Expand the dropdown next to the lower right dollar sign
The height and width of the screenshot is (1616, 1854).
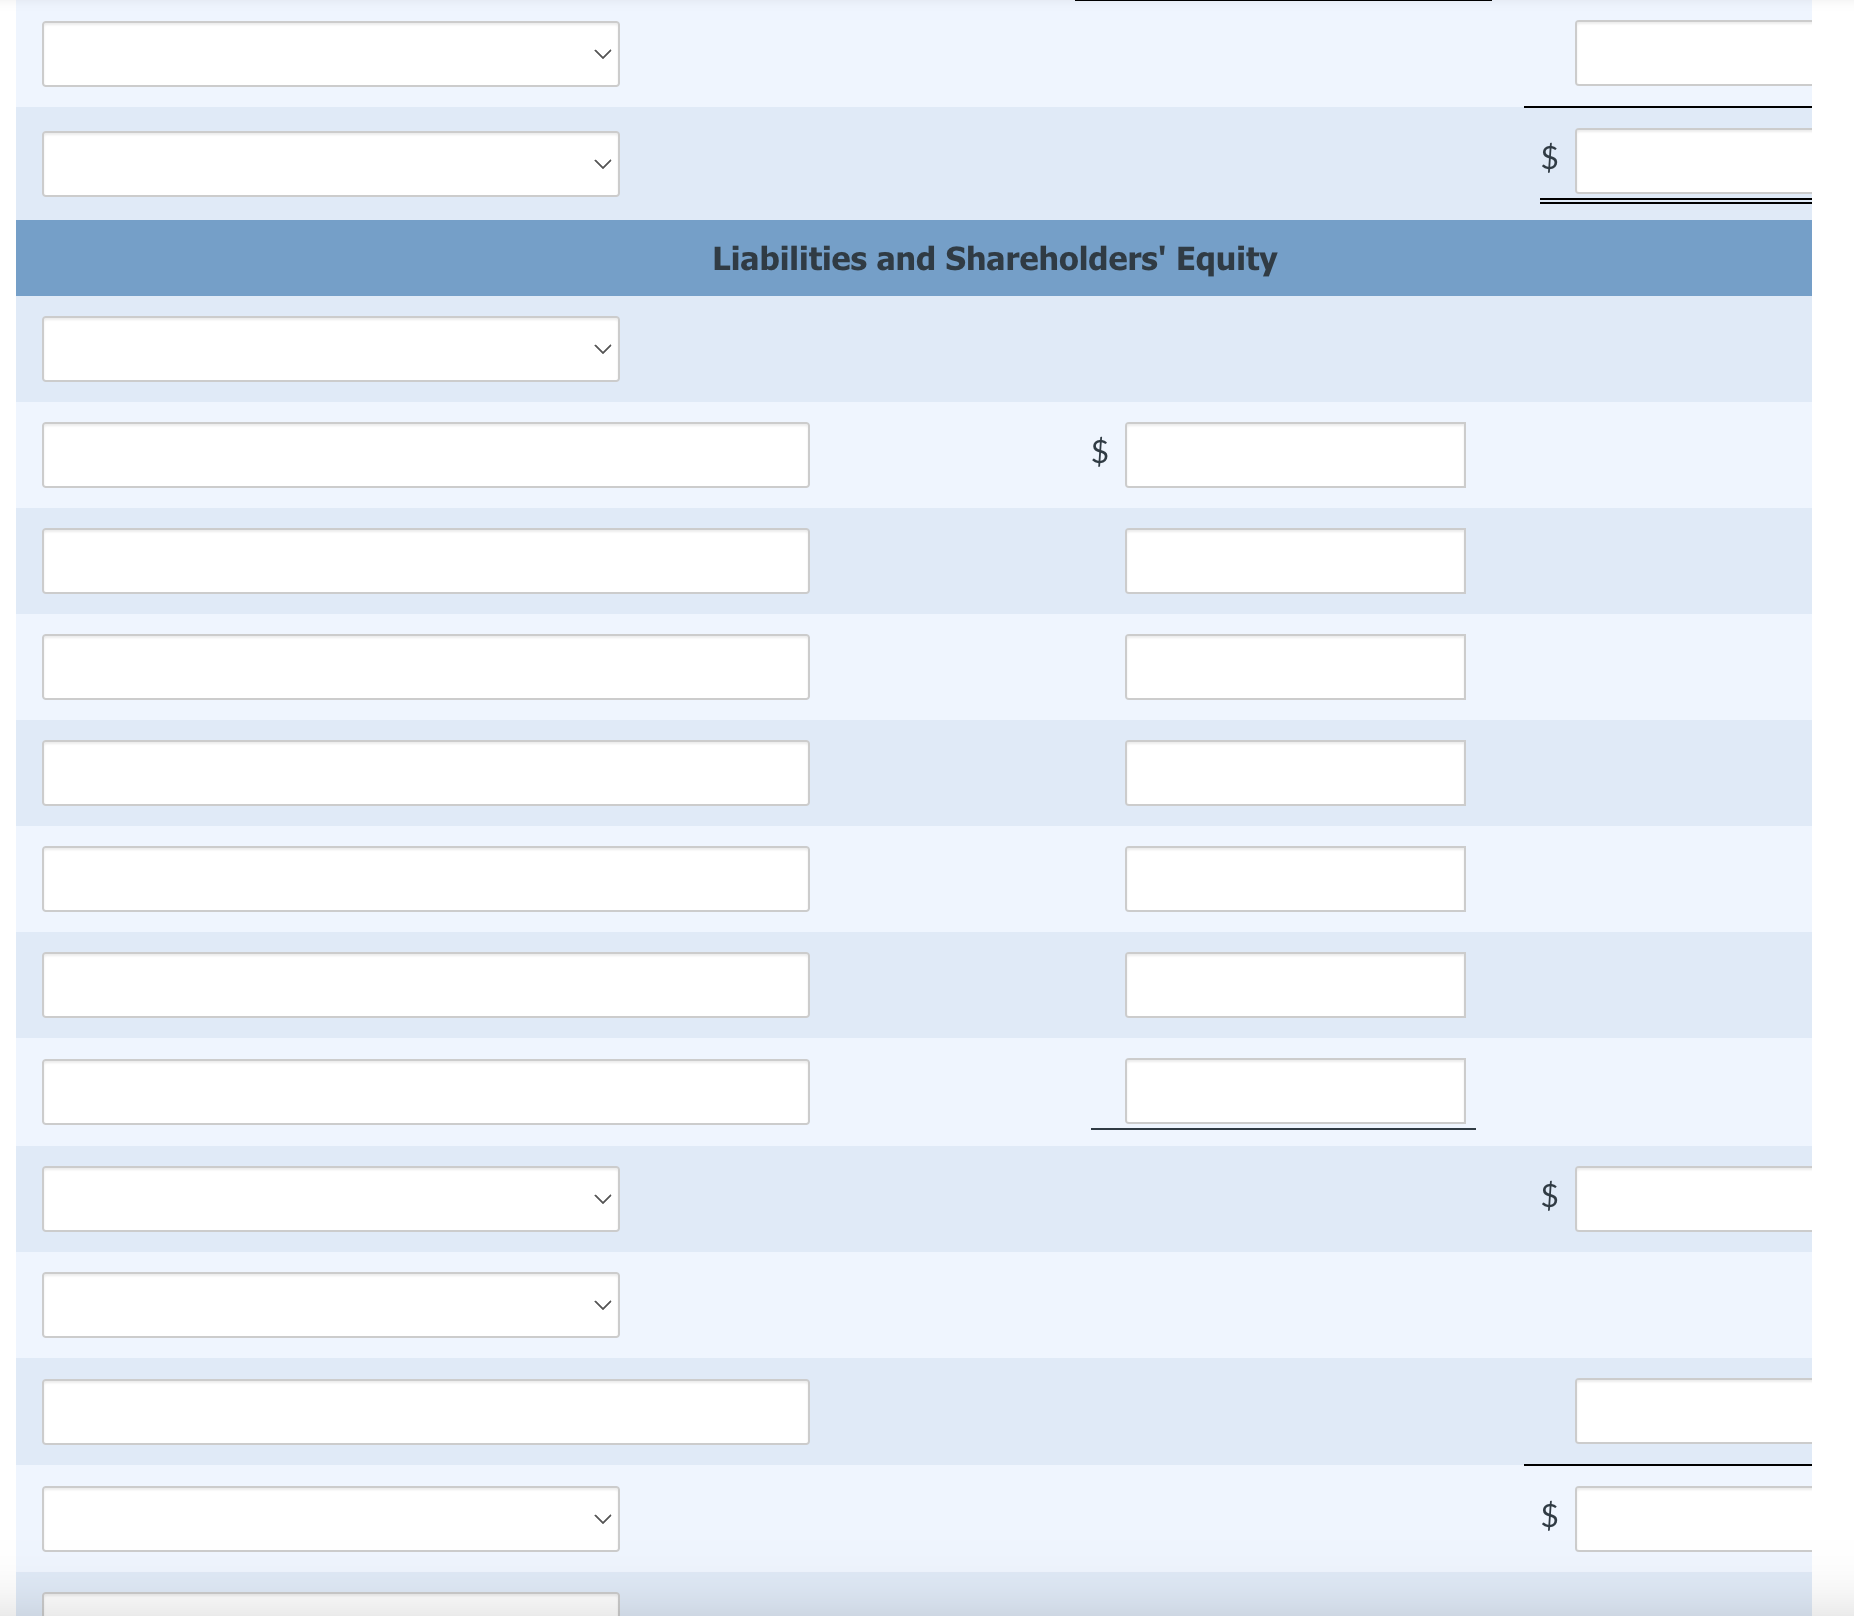(330, 1517)
